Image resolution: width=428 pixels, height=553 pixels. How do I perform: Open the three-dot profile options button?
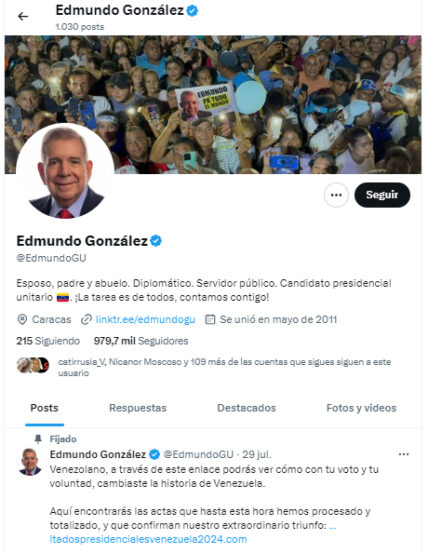[x=336, y=195]
